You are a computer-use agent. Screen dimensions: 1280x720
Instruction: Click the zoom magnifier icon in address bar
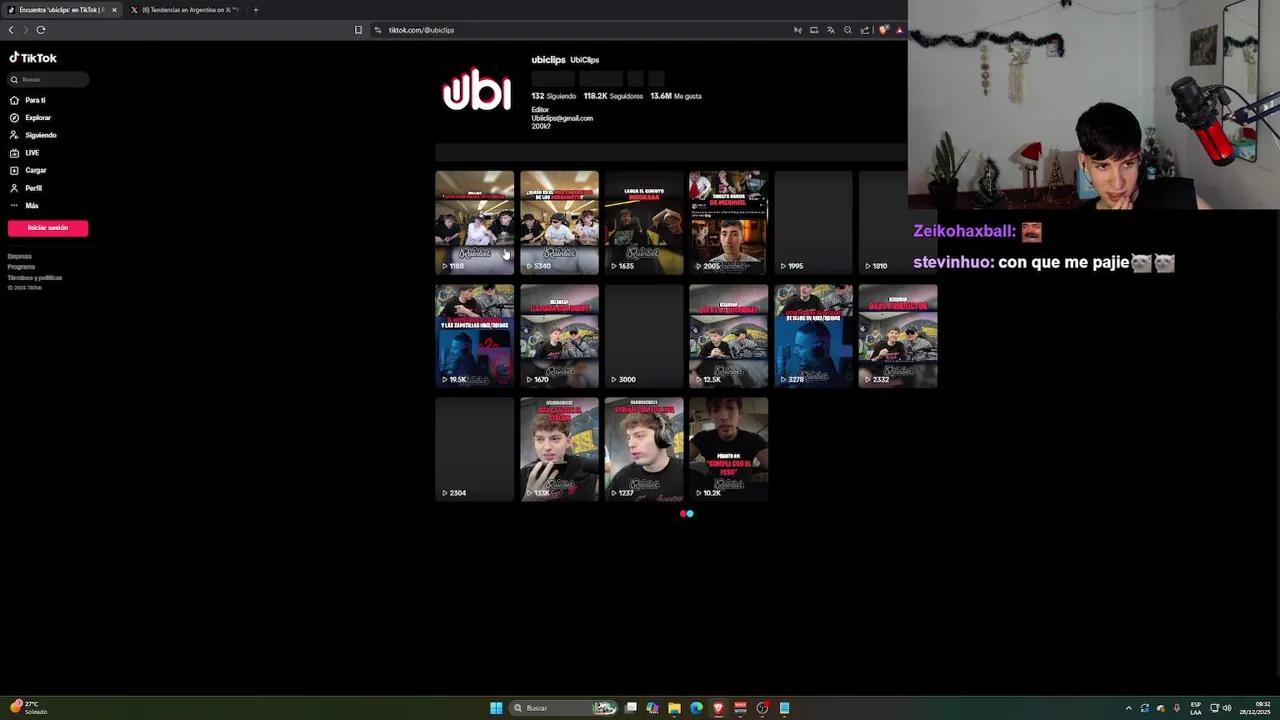847,30
